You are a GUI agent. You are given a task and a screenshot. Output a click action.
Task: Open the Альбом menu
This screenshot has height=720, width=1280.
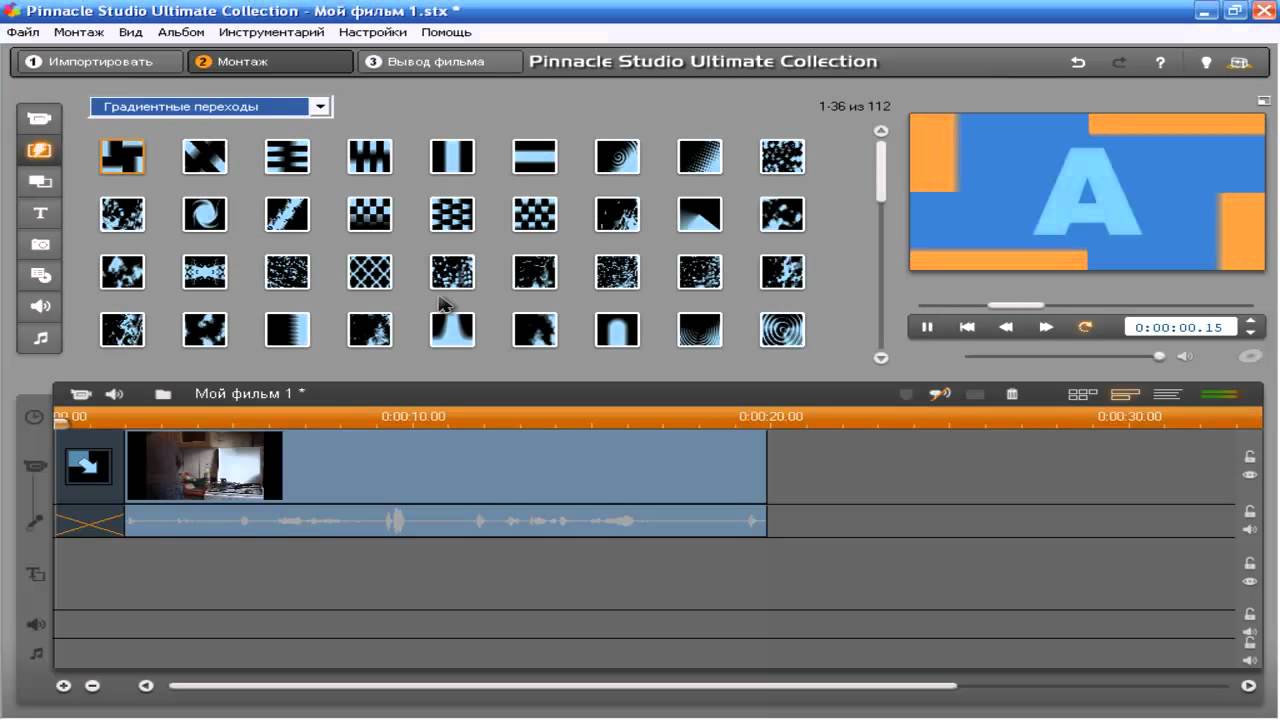181,32
